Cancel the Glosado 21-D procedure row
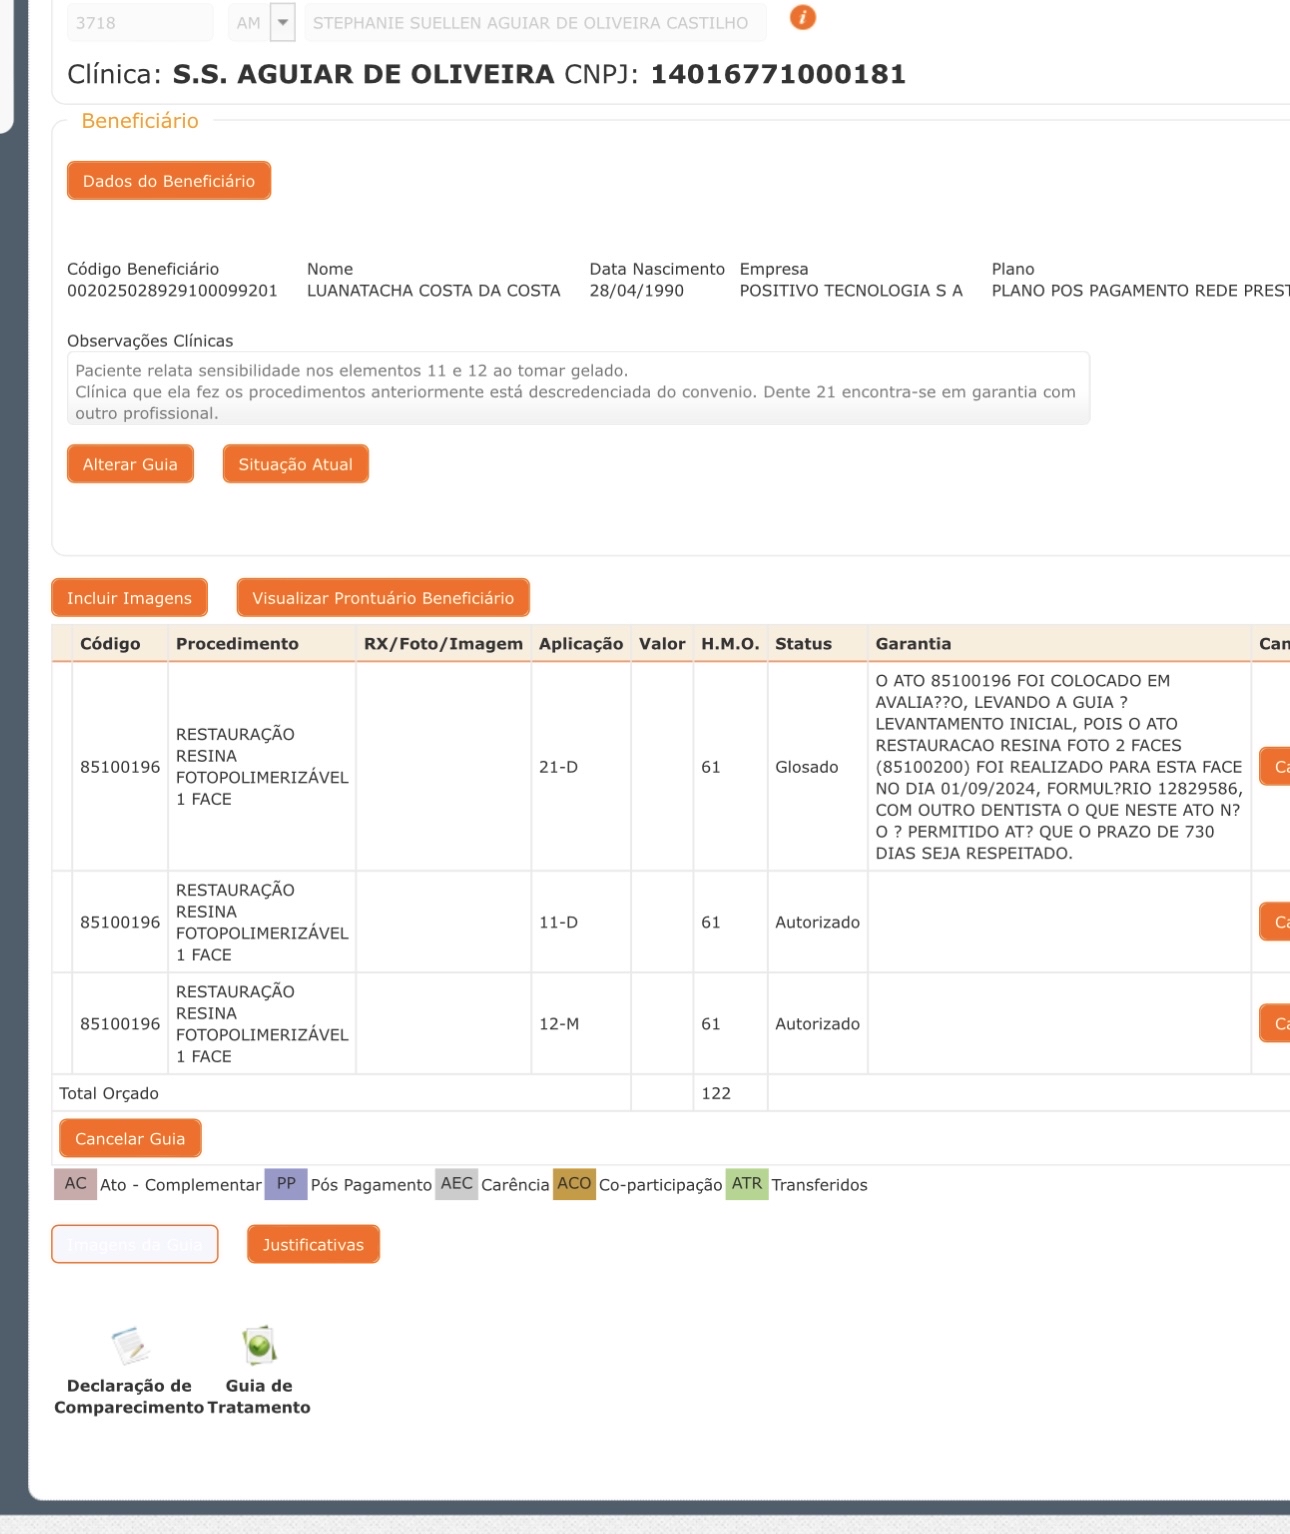The image size is (1290, 1534). 1275,767
